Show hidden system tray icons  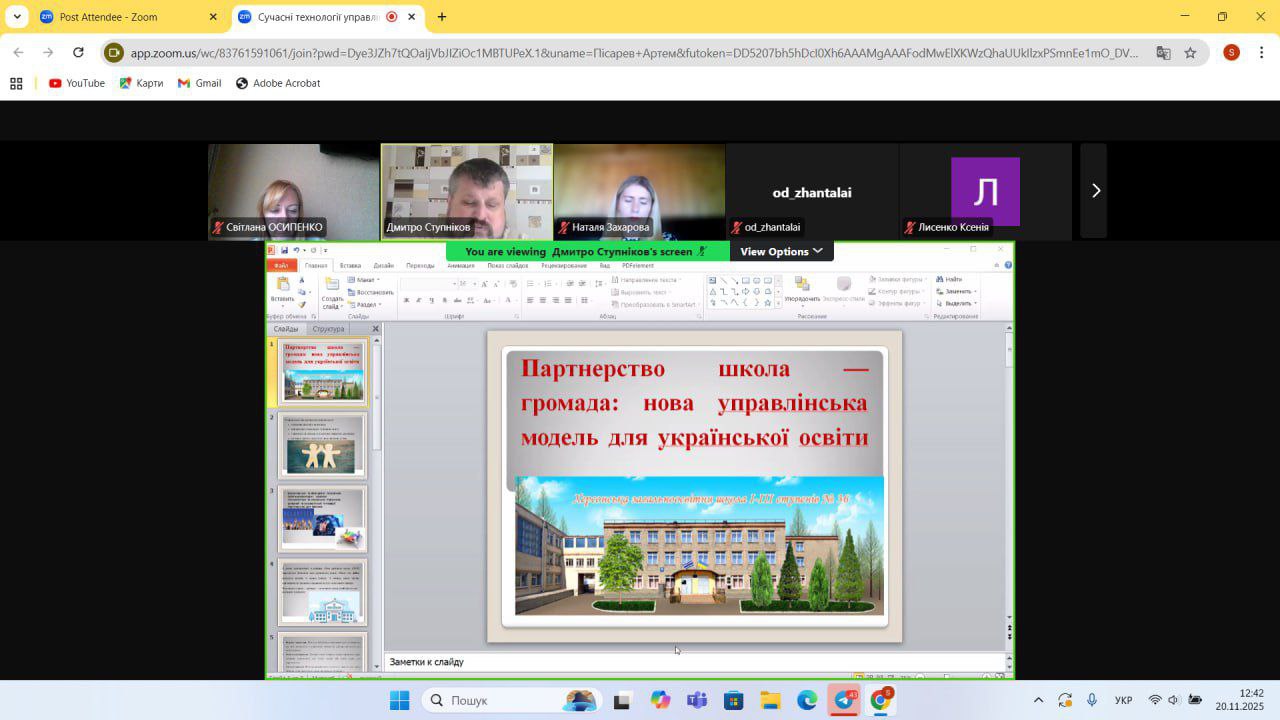click(x=1038, y=700)
